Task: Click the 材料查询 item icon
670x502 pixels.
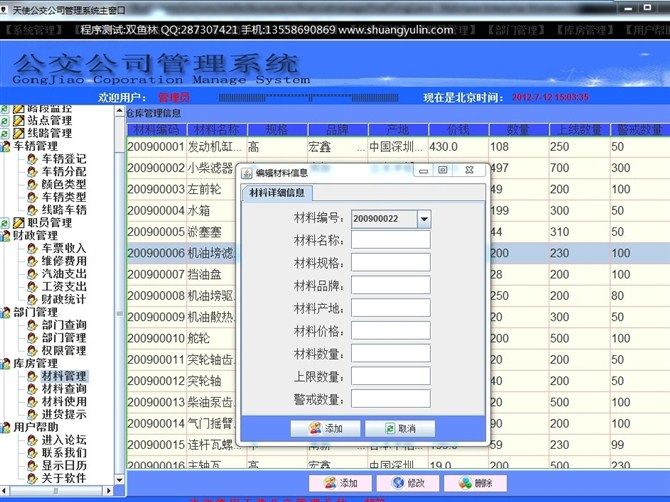Action: (x=32, y=389)
